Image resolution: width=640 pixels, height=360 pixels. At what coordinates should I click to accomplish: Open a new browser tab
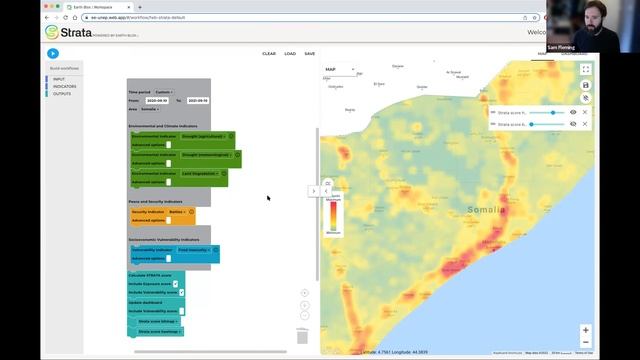tap(140, 7)
